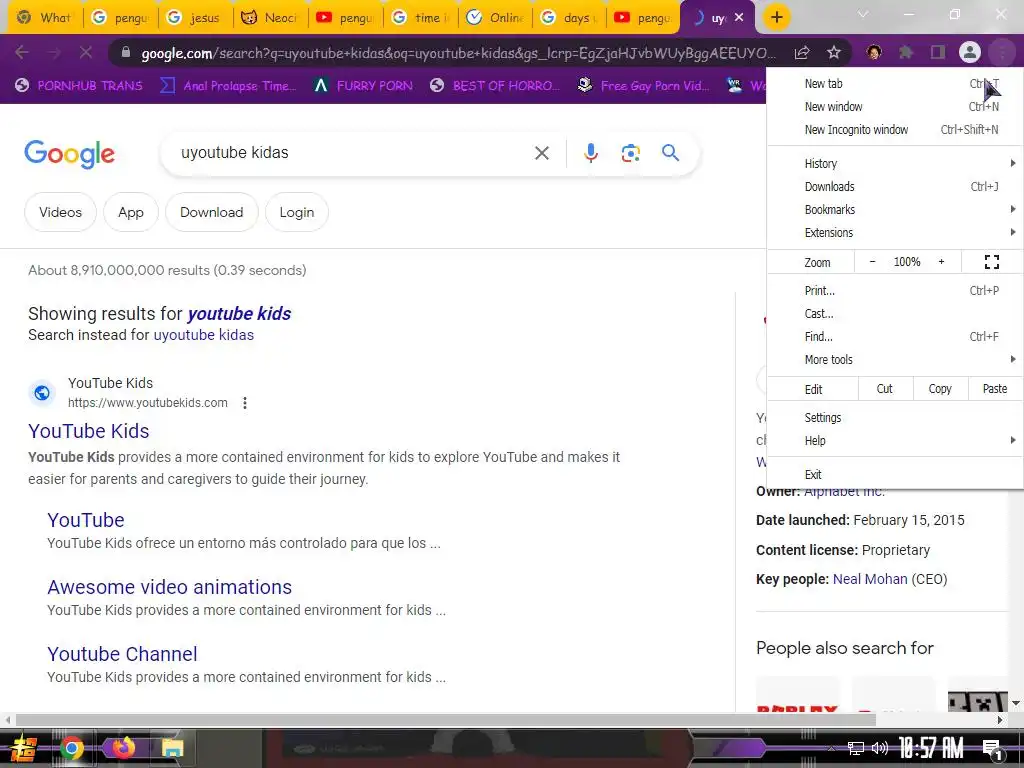Open the Chrome profile avatar
This screenshot has height=768, width=1024.
(970, 52)
